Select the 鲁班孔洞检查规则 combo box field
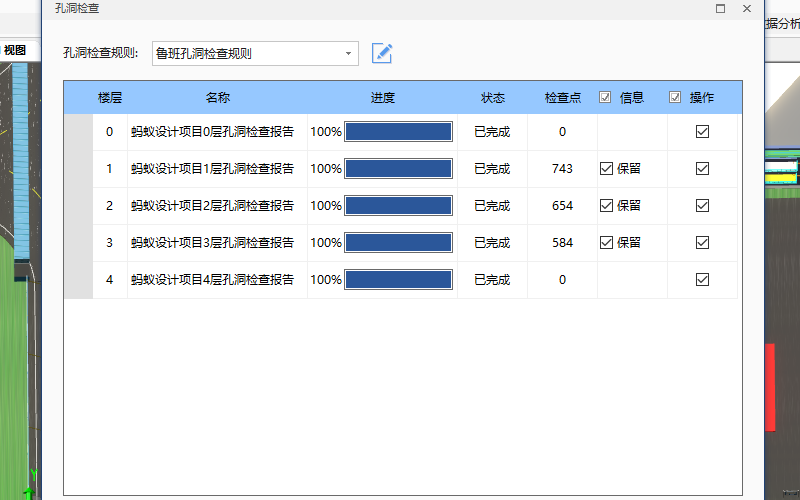Viewport: 800px width, 500px height. tap(255, 54)
